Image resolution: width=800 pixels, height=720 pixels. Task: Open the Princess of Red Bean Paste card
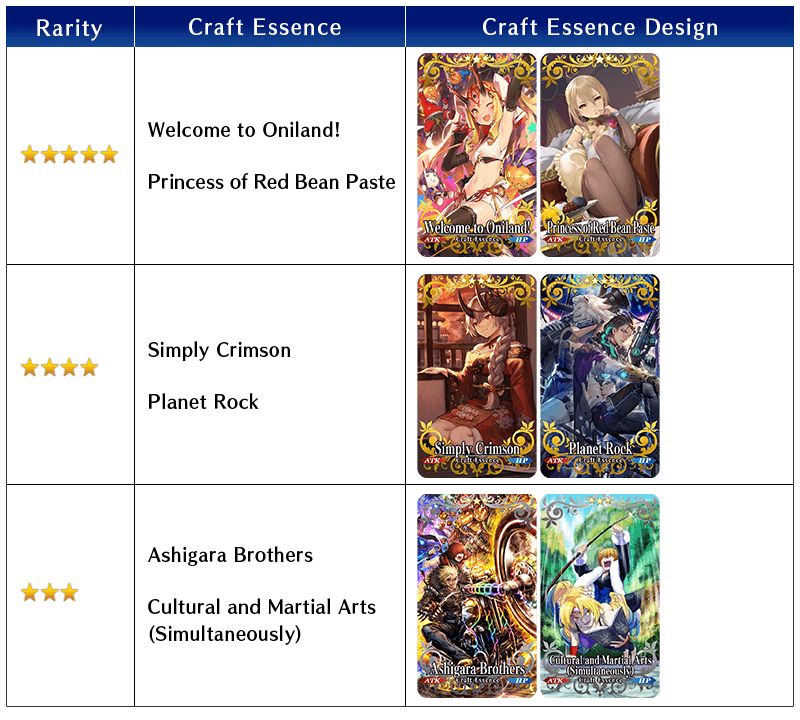coord(600,155)
